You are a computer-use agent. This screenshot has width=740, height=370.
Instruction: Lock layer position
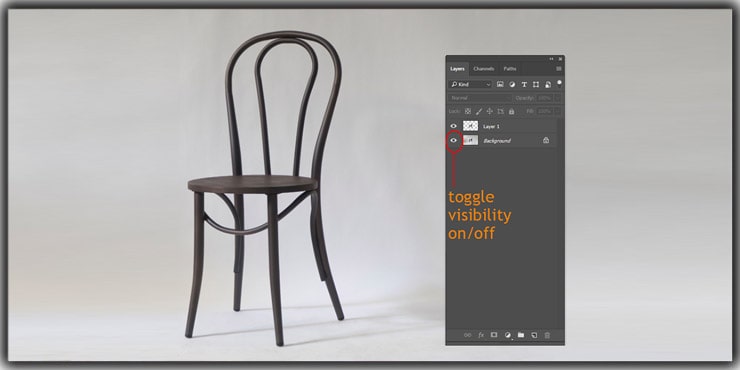[x=489, y=111]
